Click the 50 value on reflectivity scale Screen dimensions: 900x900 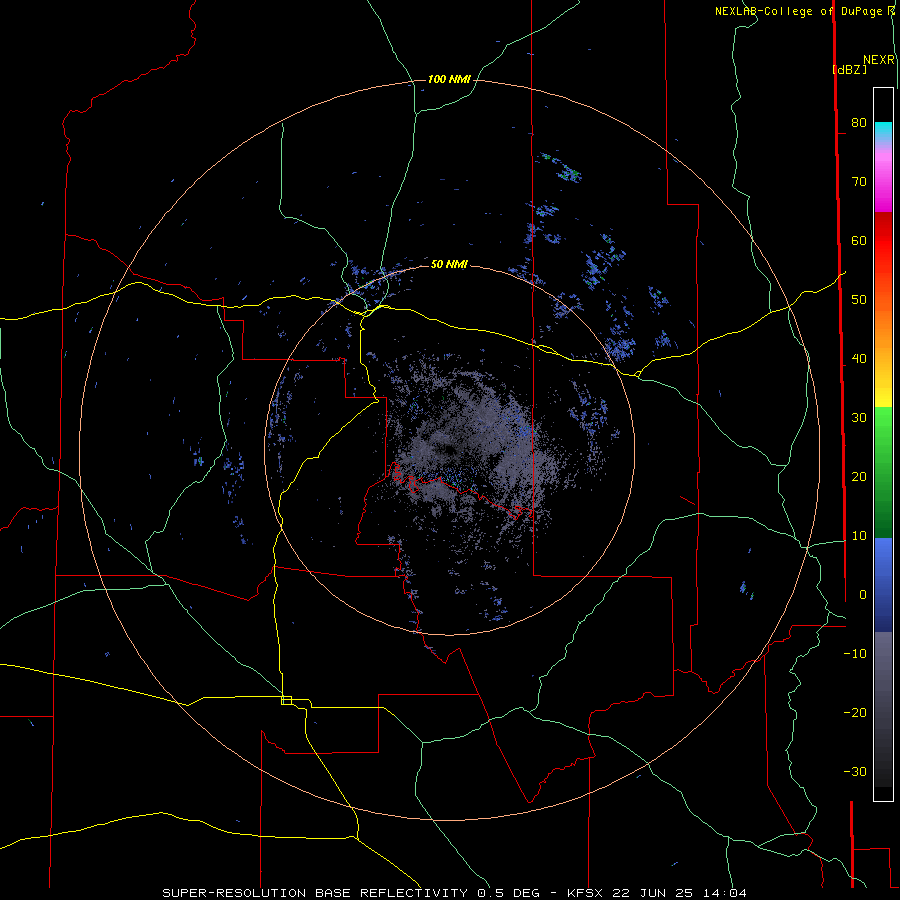tap(859, 300)
